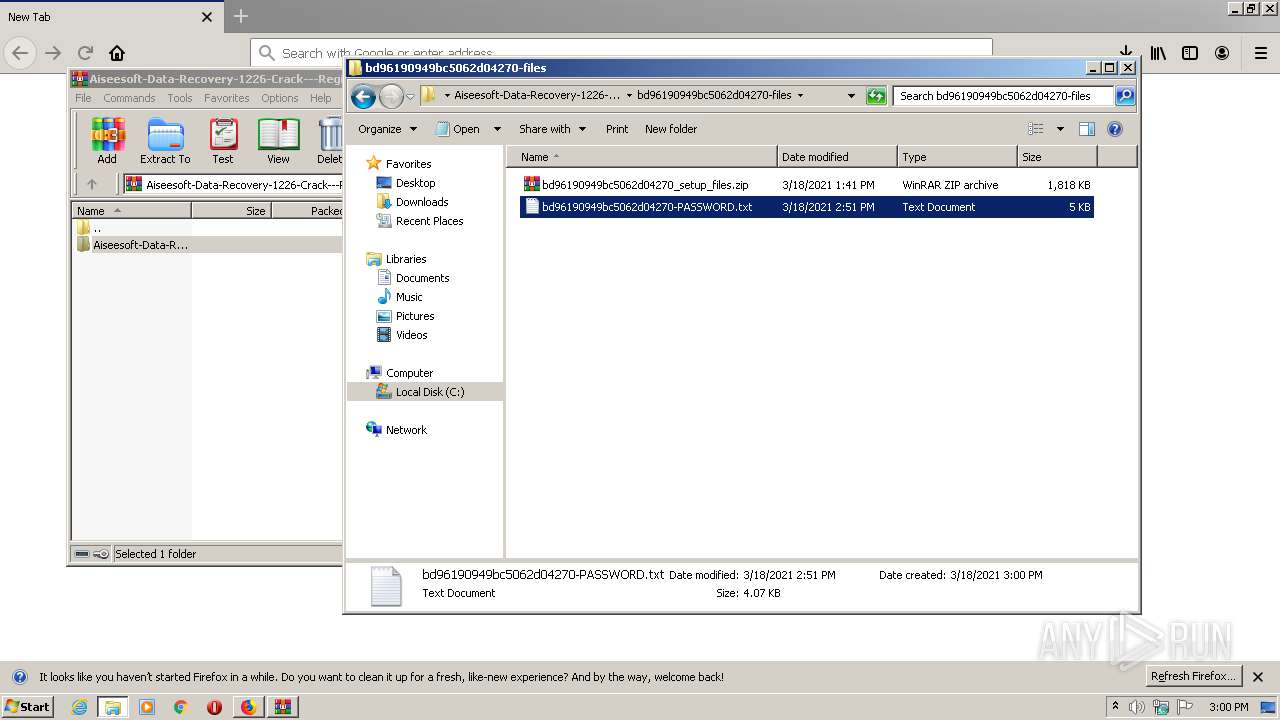This screenshot has height=720, width=1280.
Task: Sort by Type column header
Action: (957, 157)
